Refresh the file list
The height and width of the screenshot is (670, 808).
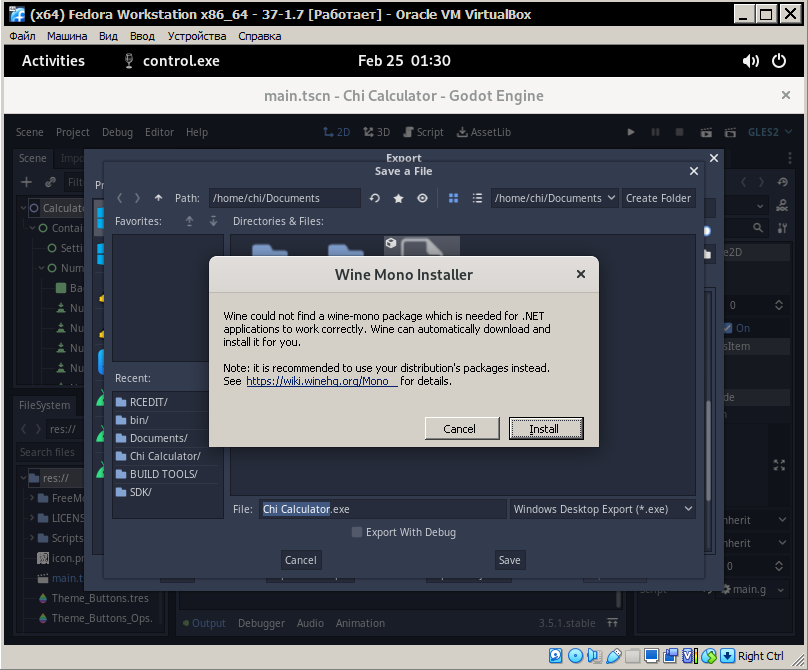point(375,198)
